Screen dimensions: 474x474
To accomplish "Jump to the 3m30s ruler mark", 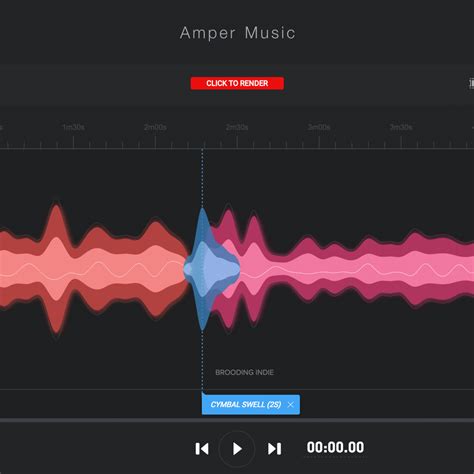I will tap(401, 127).
